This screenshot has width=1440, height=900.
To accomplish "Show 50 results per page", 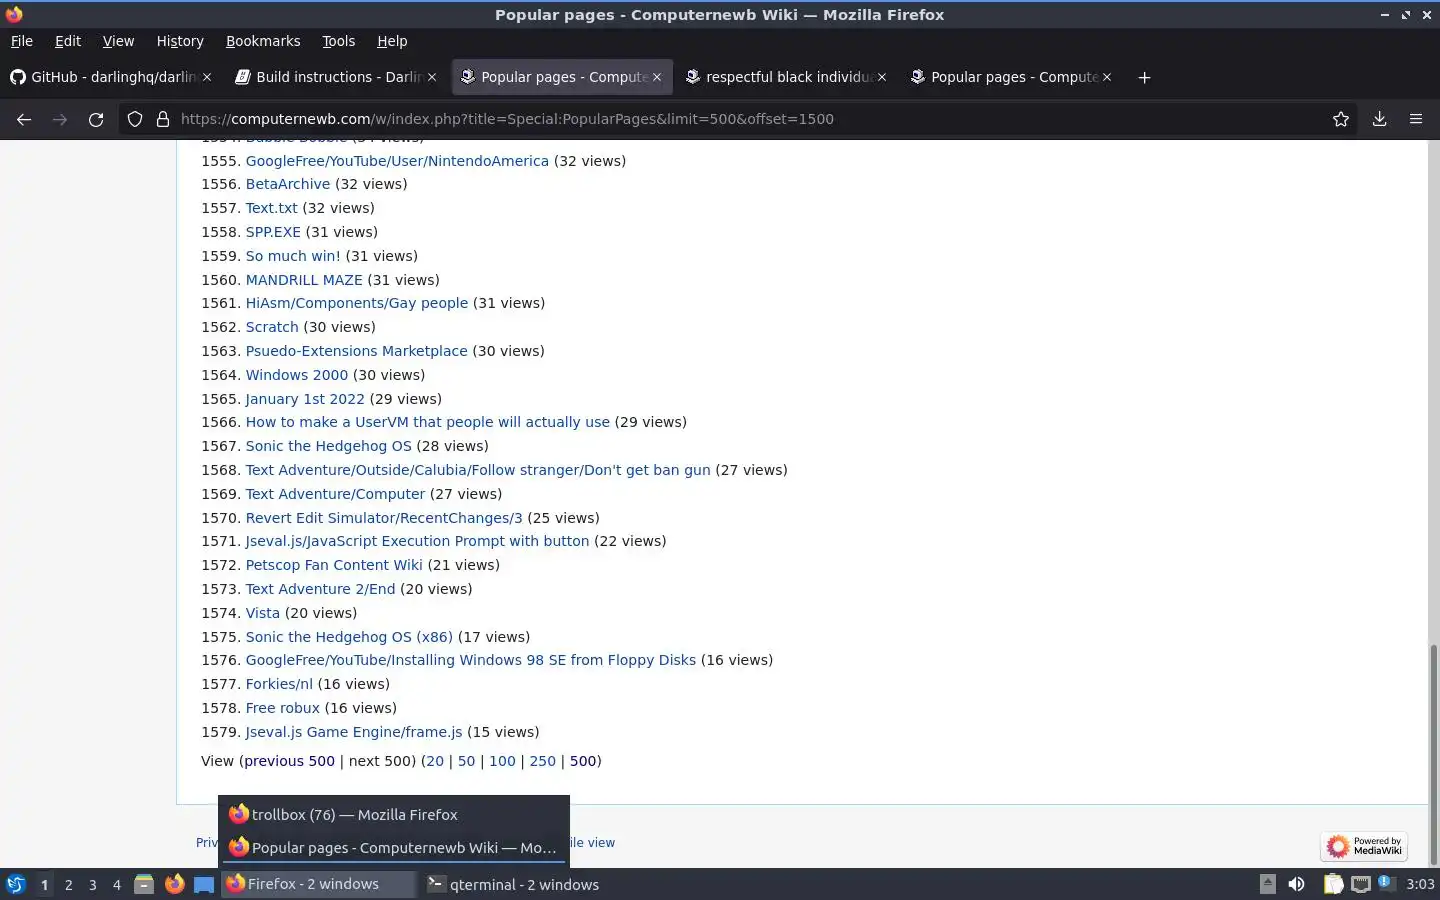I will (x=466, y=761).
